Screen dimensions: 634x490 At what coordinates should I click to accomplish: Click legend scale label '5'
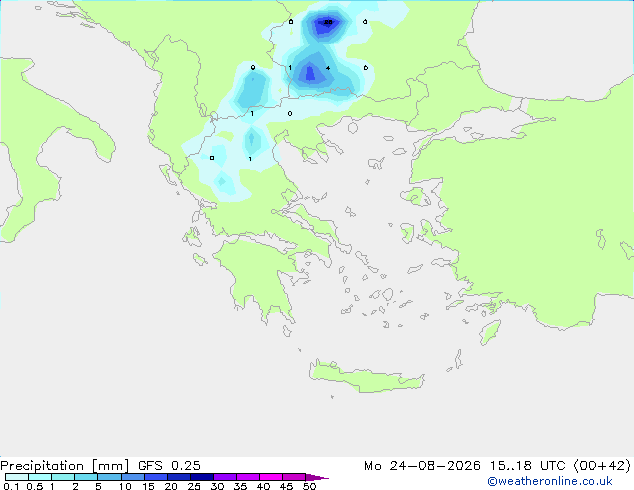pos(98,486)
